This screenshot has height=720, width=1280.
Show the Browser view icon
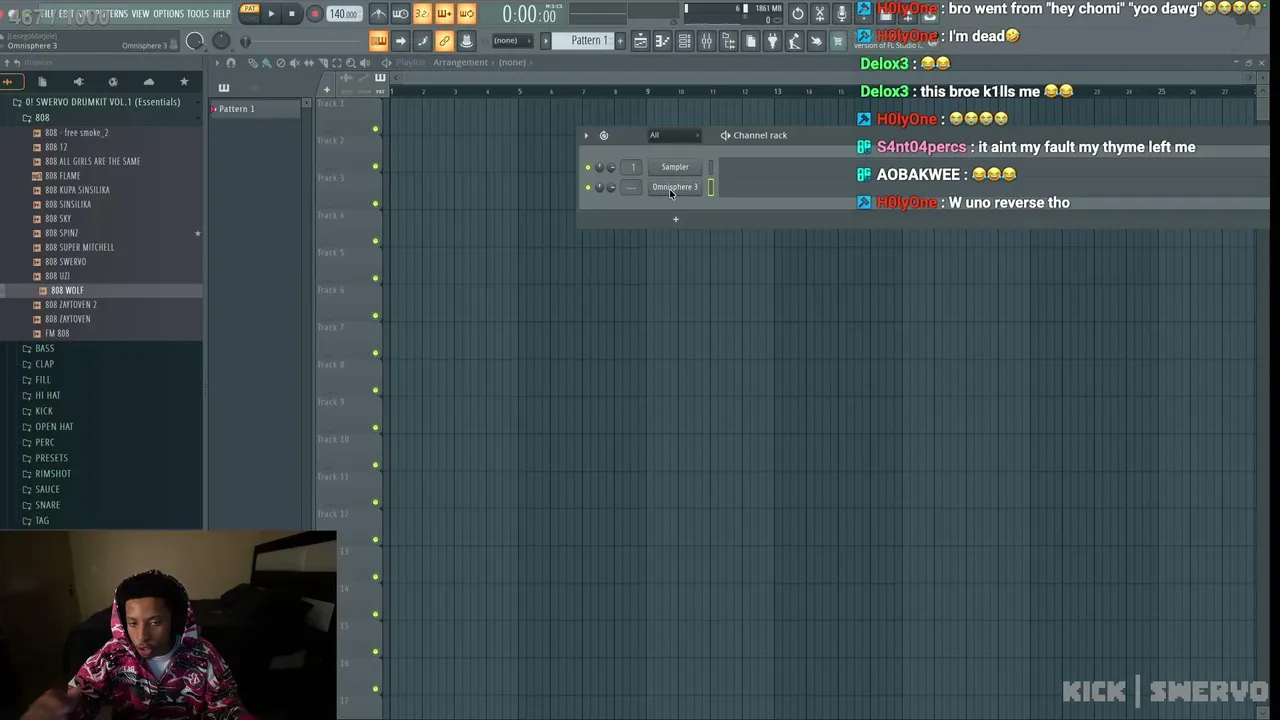pyautogui.click(x=728, y=41)
